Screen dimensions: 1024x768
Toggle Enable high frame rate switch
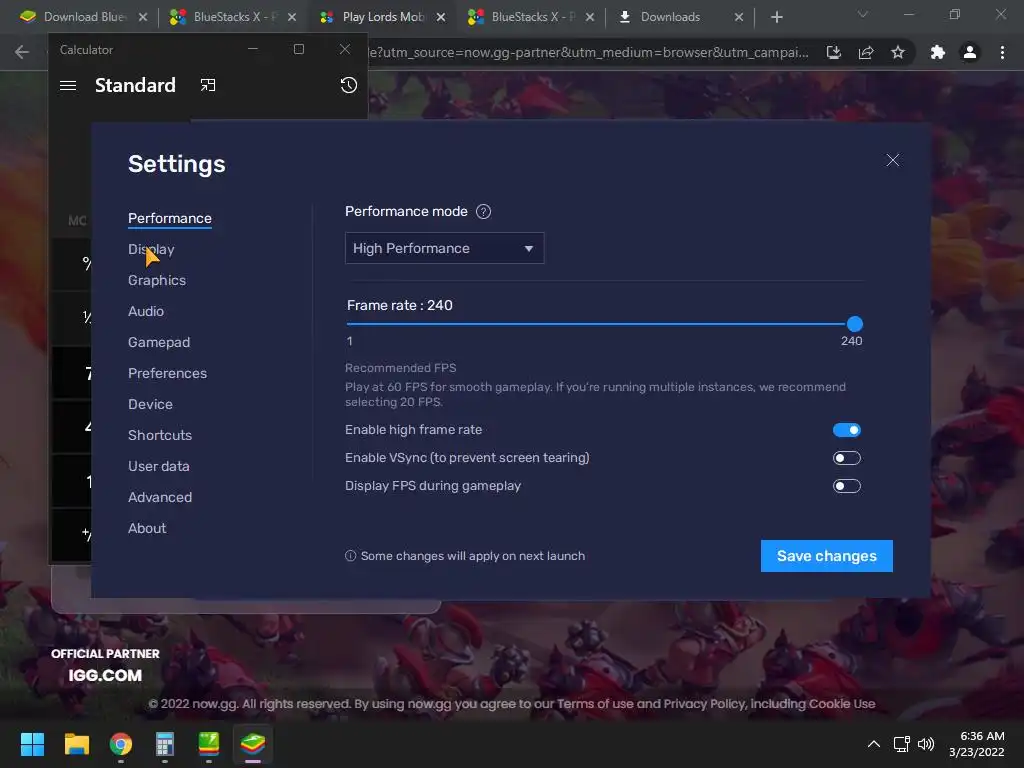coord(846,430)
